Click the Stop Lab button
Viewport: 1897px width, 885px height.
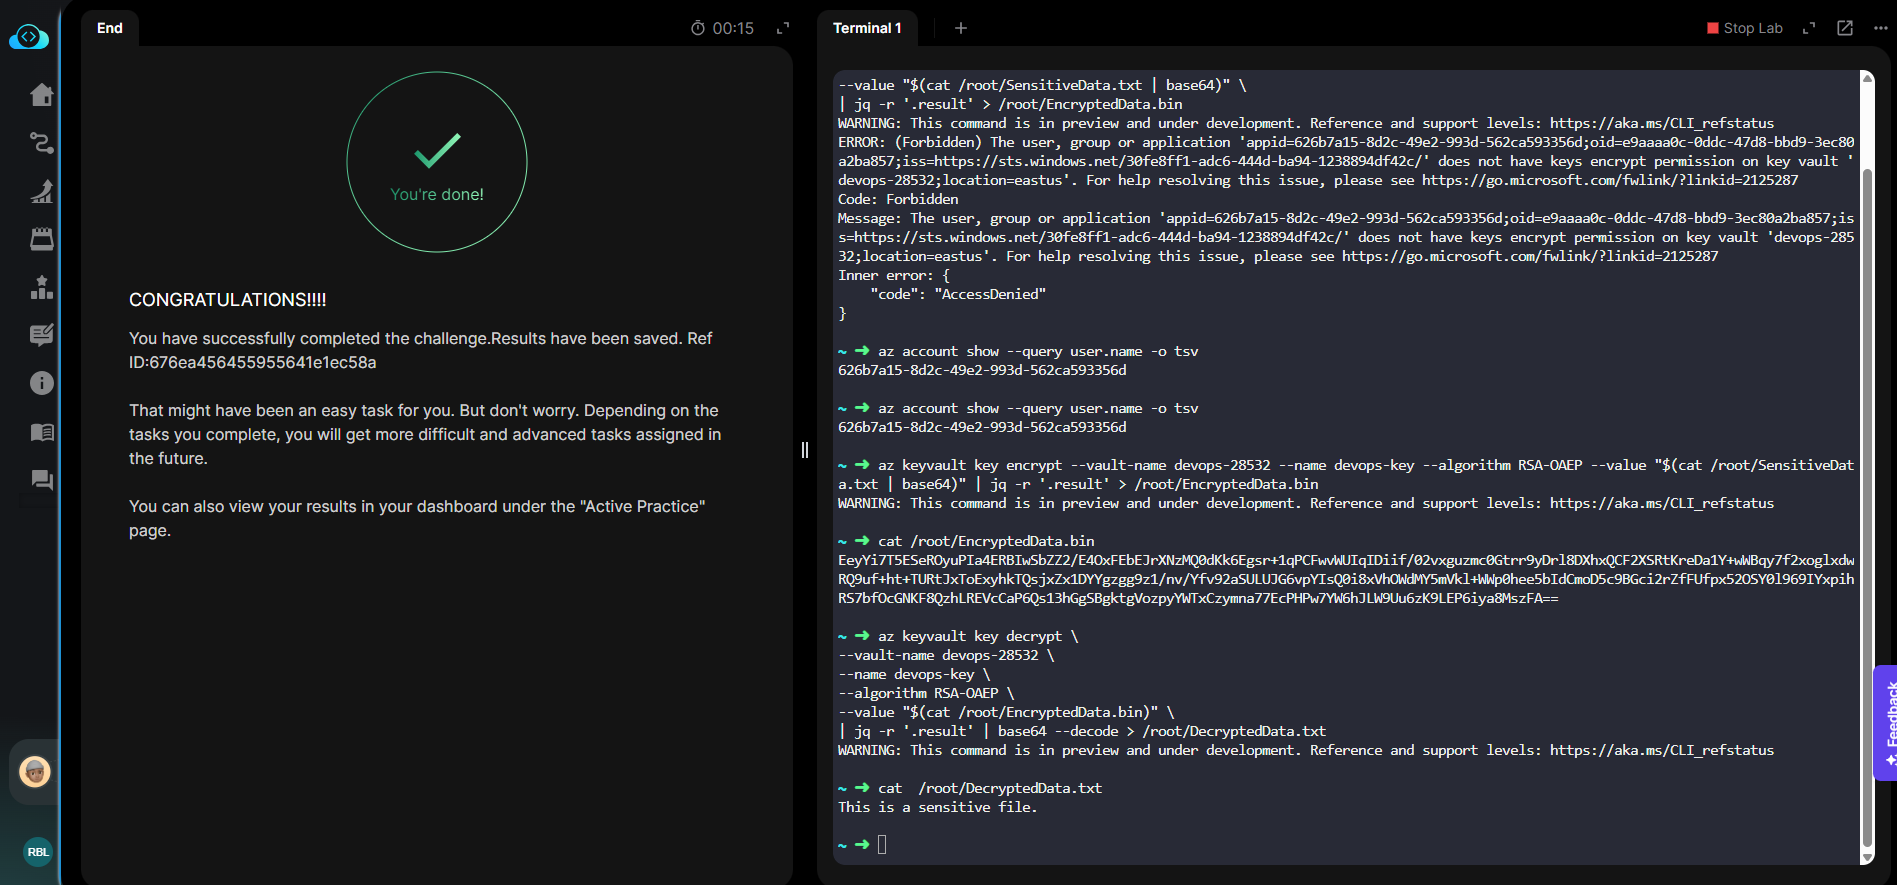click(x=1744, y=28)
